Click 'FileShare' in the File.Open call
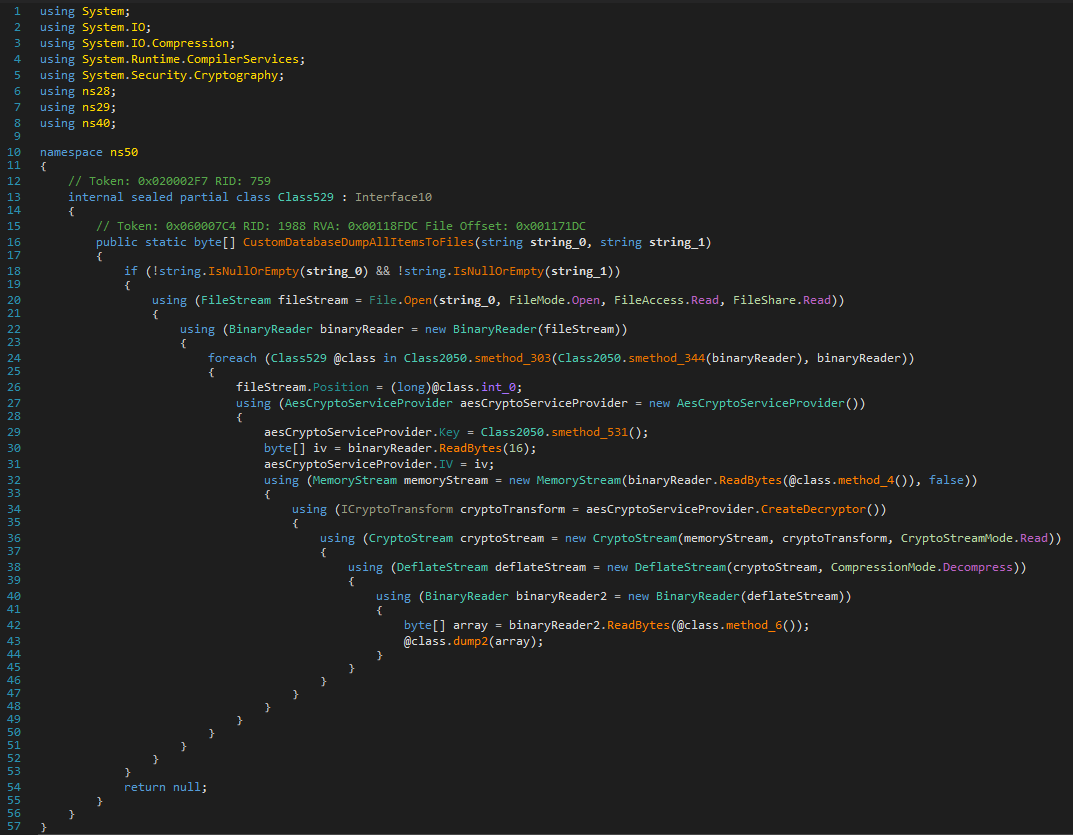Screen dimensions: 1073x835 click(764, 300)
